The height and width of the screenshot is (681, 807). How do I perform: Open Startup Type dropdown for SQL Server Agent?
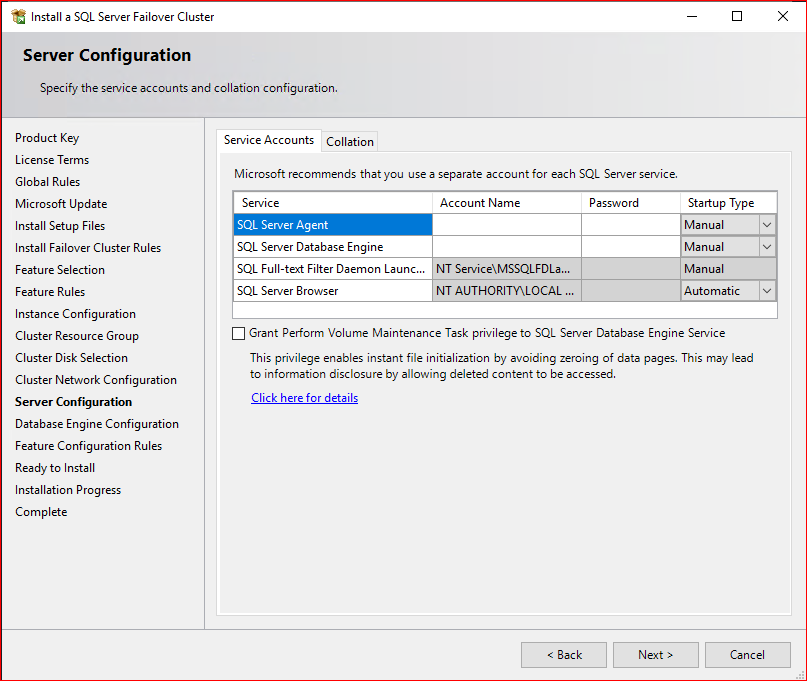767,225
